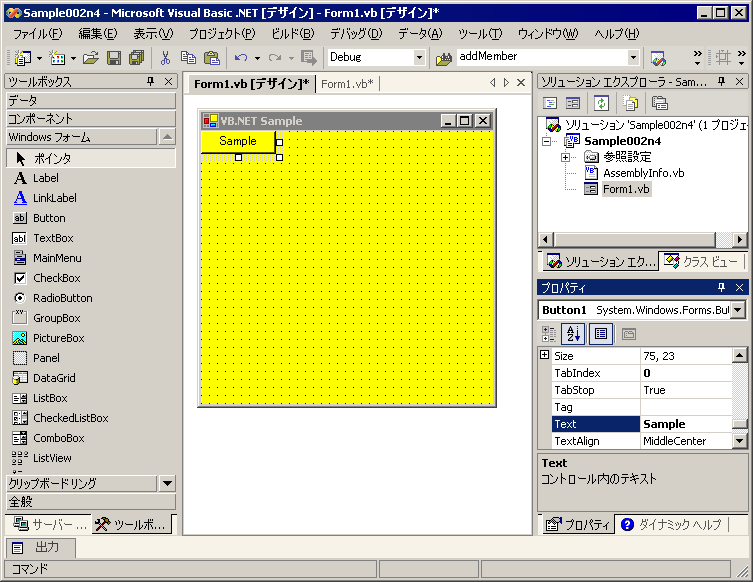The width and height of the screenshot is (753, 582).
Task: Click the Sample button on the form designer
Action: click(x=238, y=141)
